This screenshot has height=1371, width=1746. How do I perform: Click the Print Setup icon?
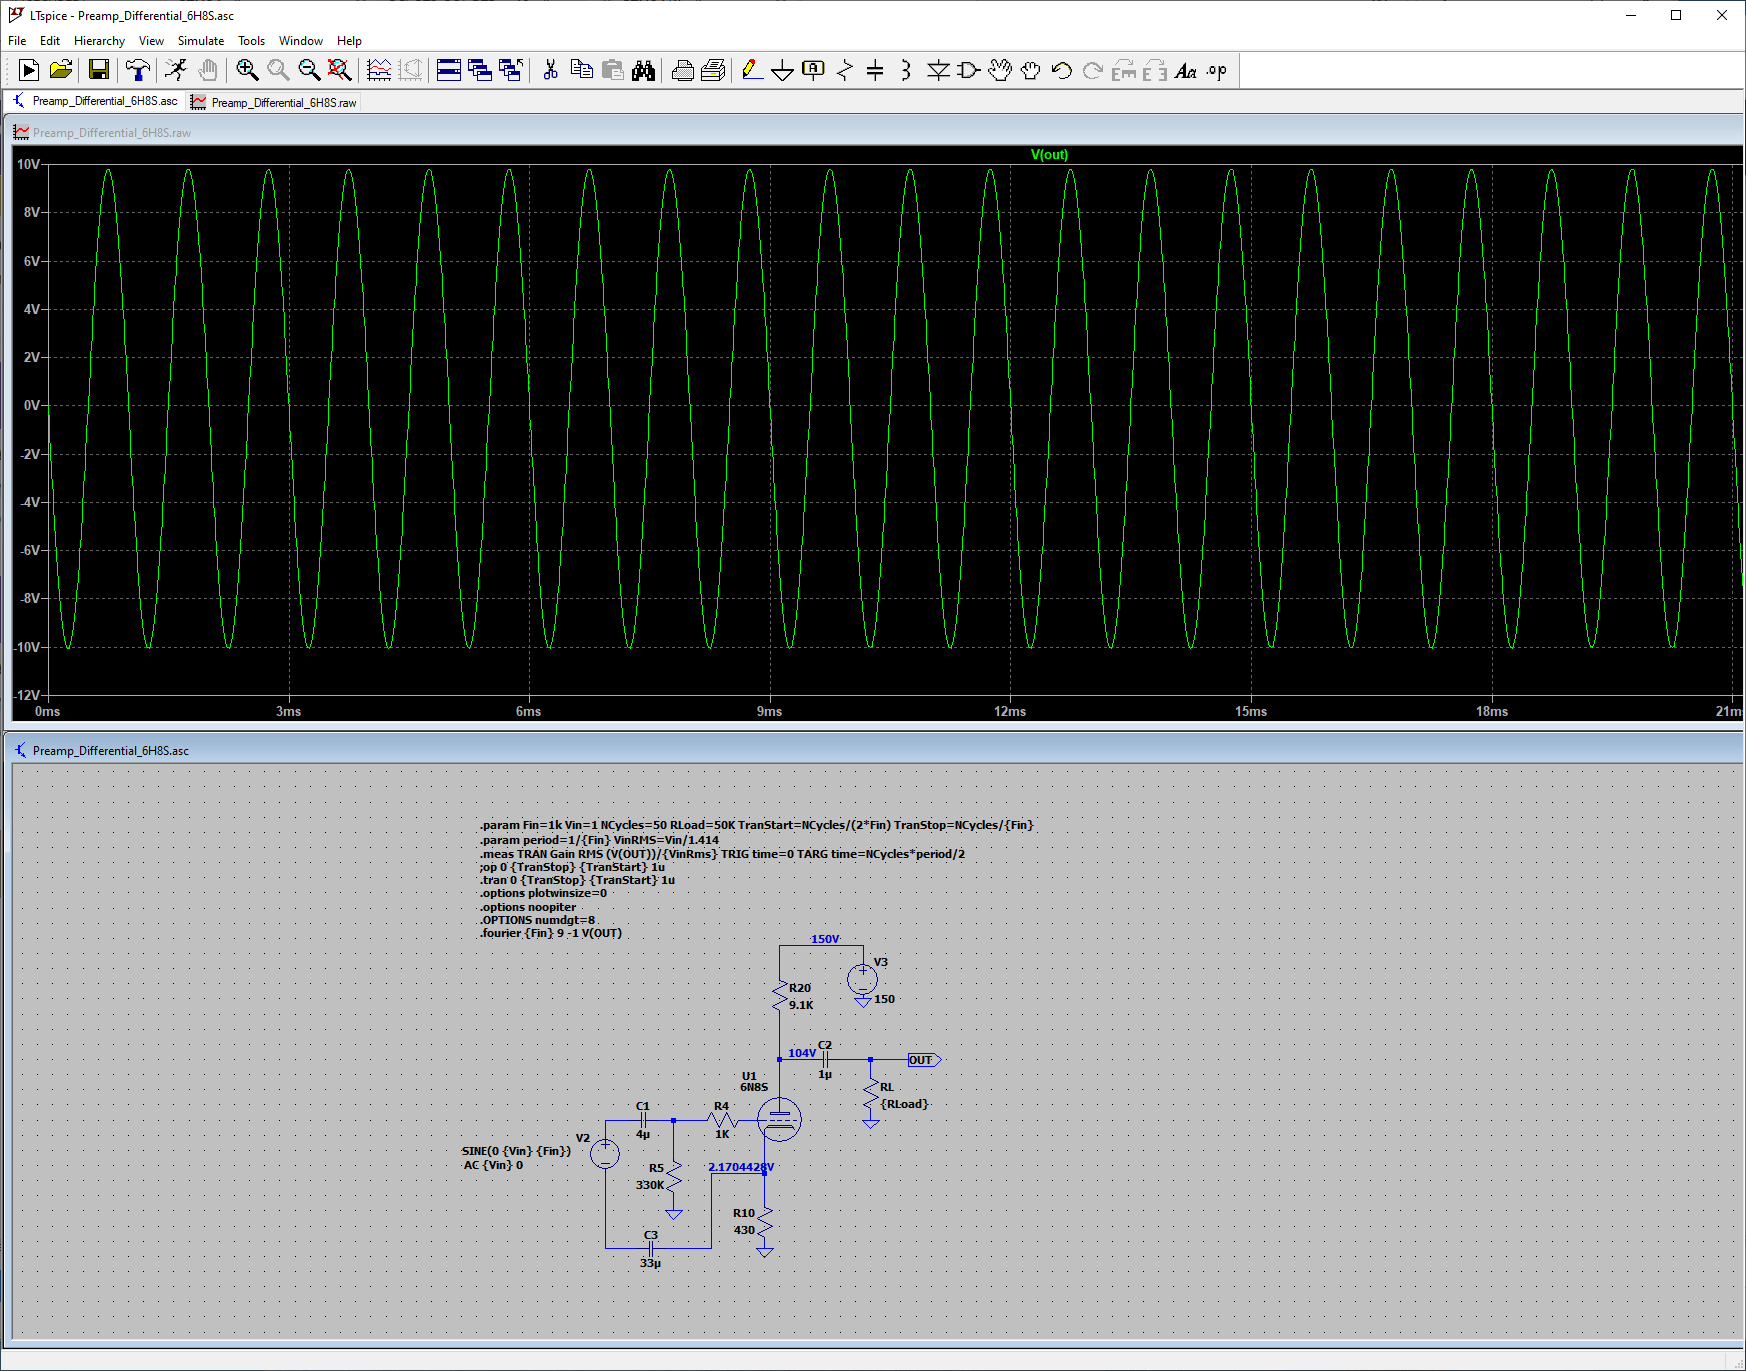coord(682,70)
